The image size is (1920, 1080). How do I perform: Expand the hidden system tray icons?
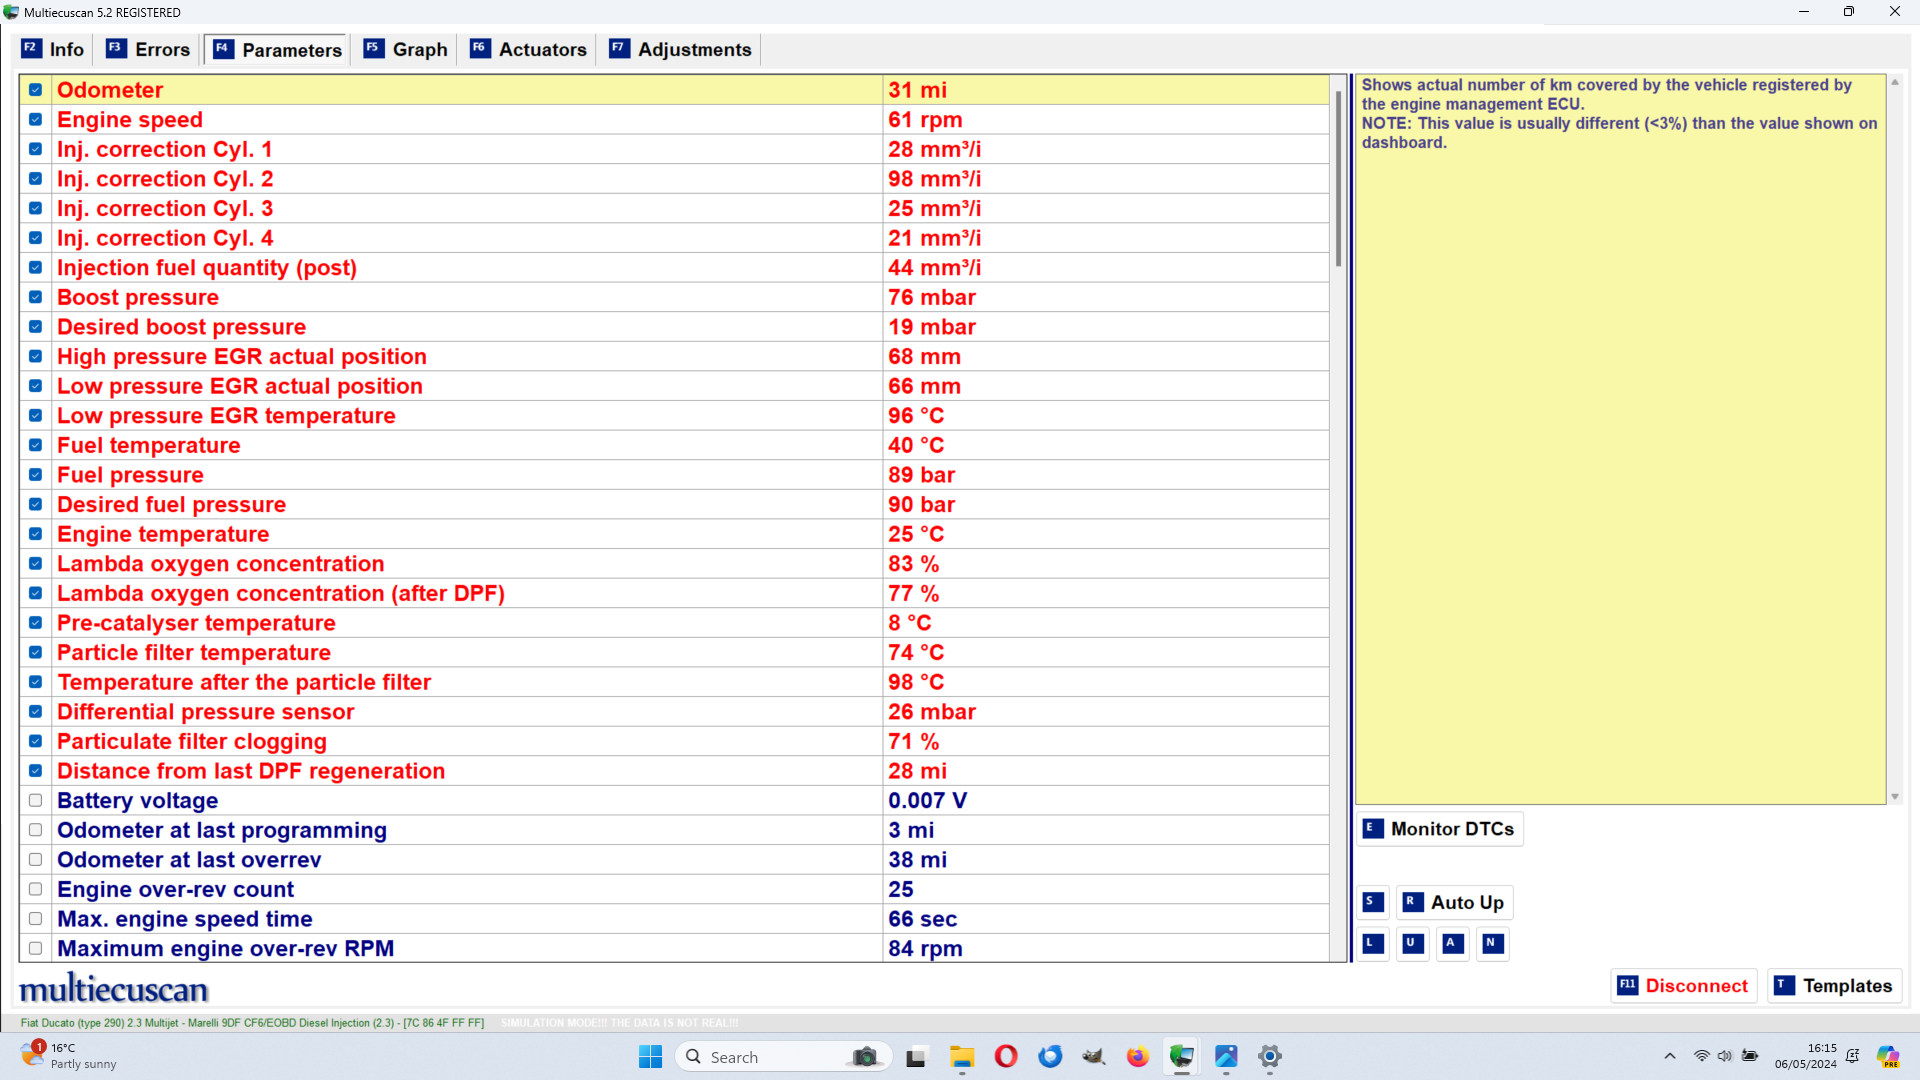pos(1669,1056)
